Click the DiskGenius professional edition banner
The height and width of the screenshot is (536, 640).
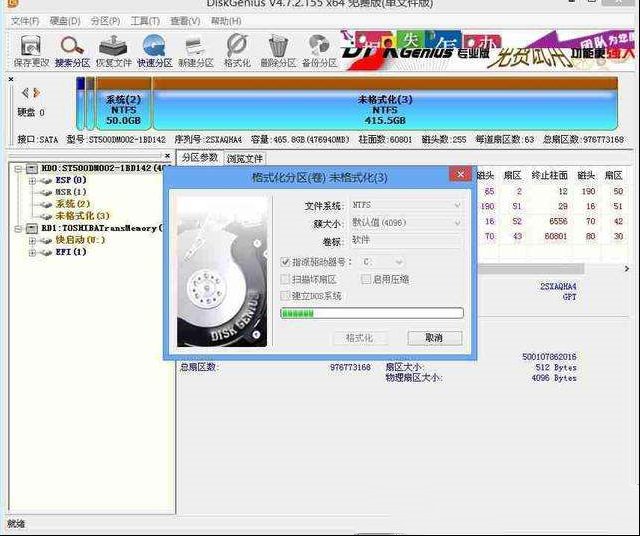[x=488, y=50]
